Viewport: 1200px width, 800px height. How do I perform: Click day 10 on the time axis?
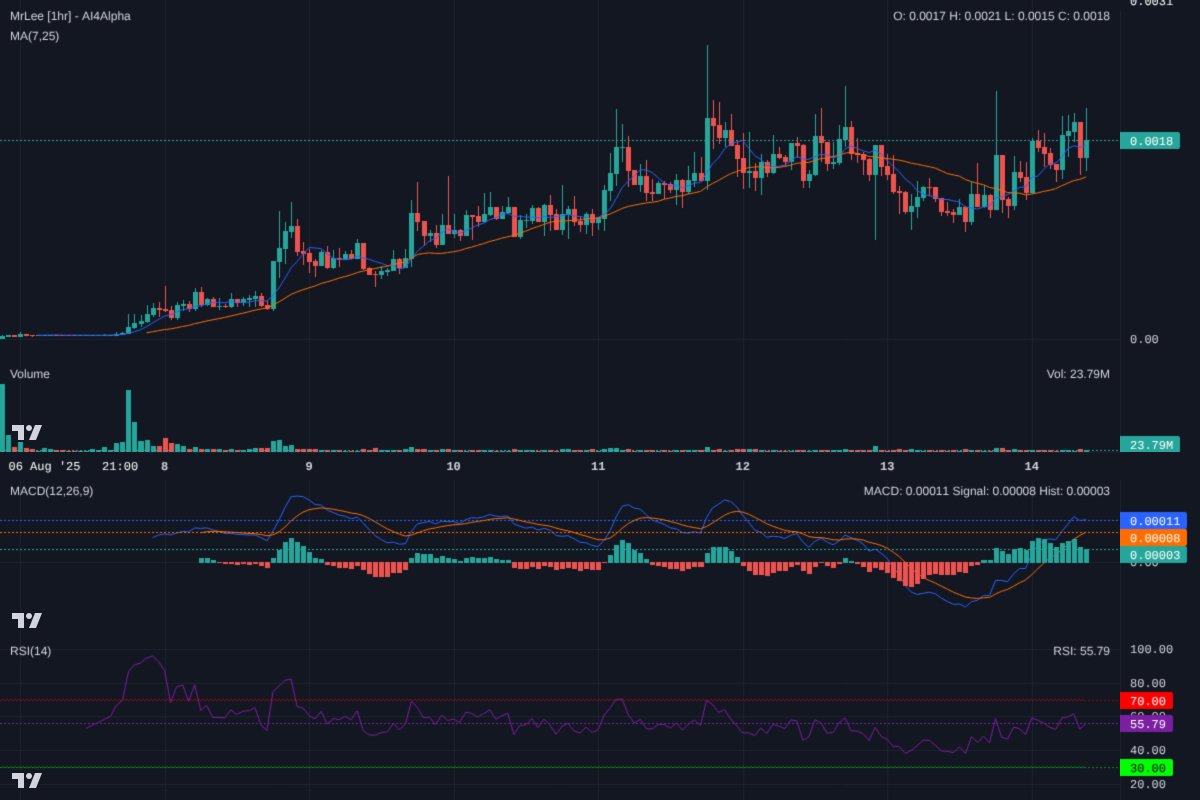pos(453,466)
